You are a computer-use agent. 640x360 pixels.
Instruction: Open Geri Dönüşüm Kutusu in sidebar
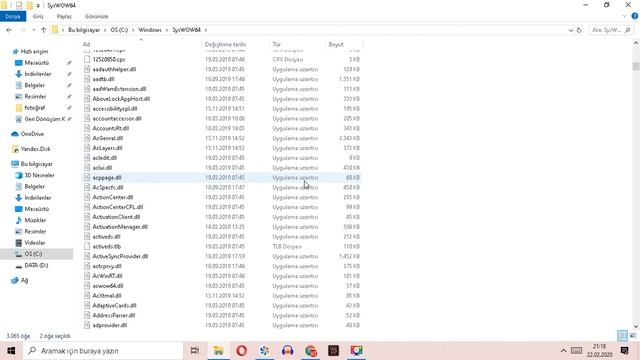point(44,119)
